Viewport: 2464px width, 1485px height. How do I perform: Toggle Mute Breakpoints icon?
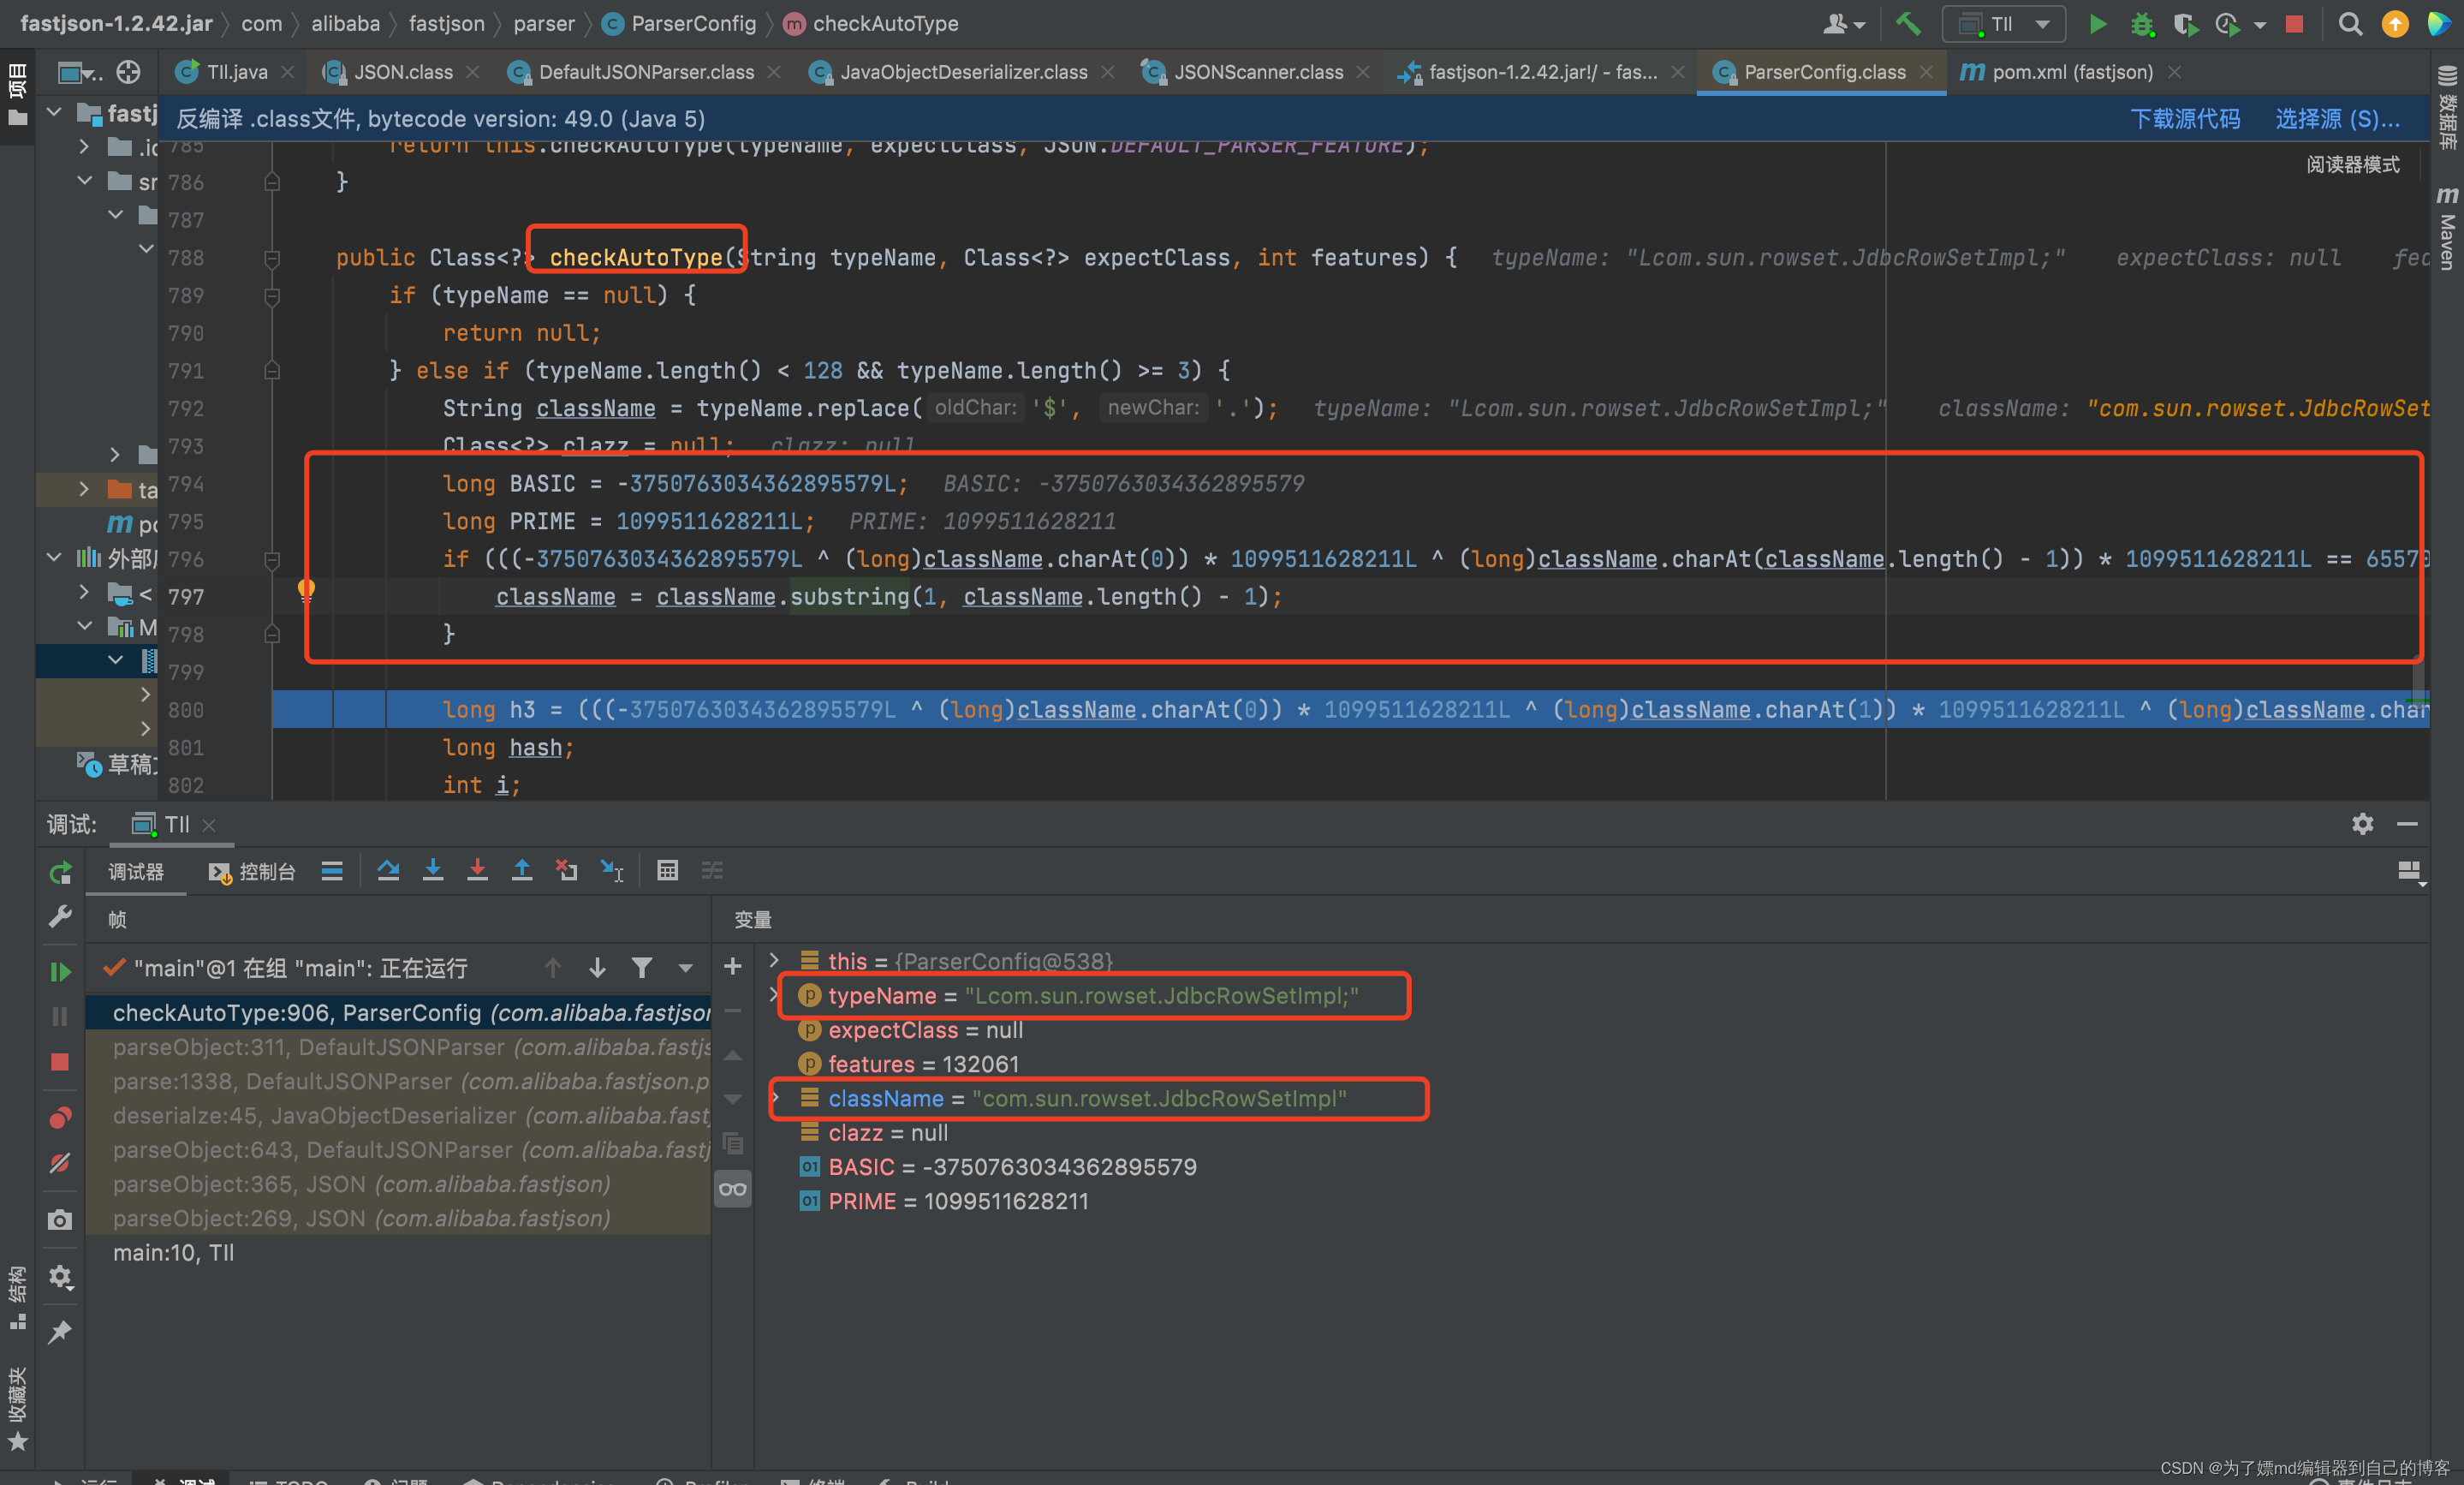coord(60,1163)
